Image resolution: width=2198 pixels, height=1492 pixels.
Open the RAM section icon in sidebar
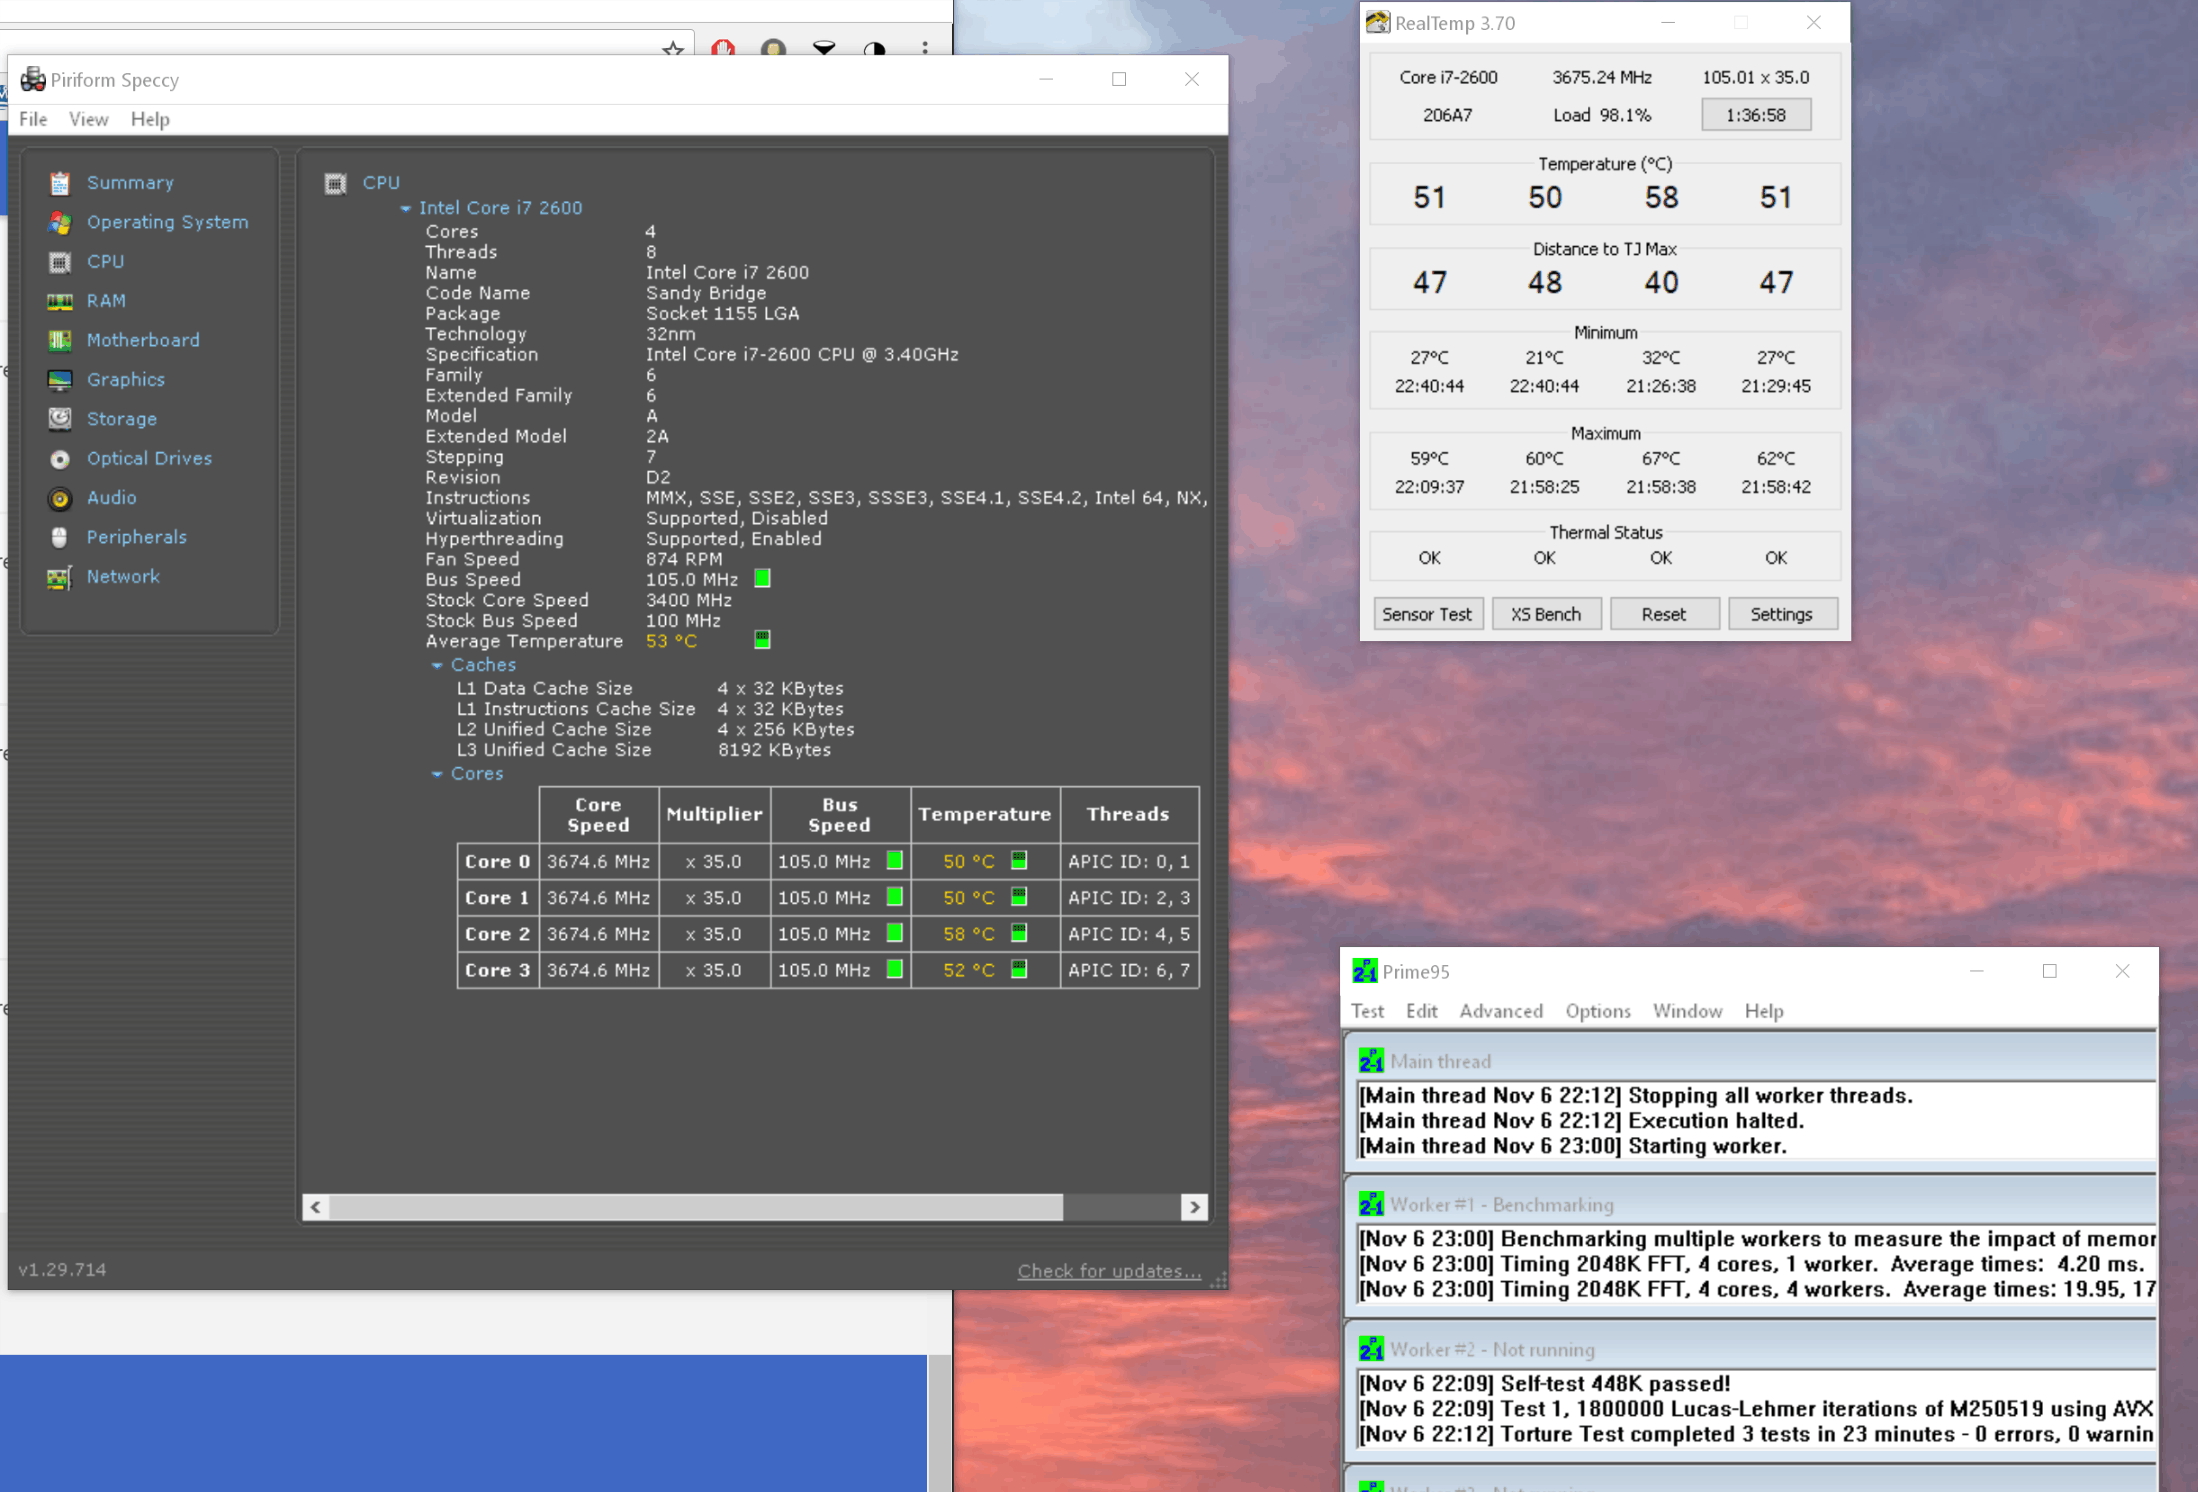[60, 301]
